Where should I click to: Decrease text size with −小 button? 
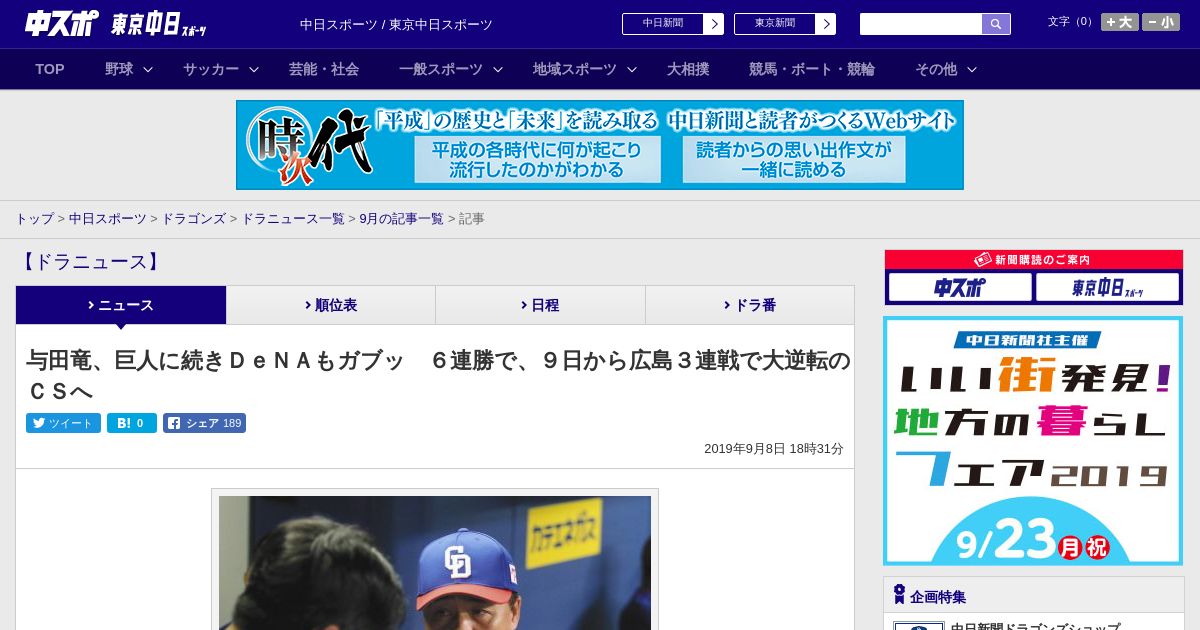tap(1161, 22)
